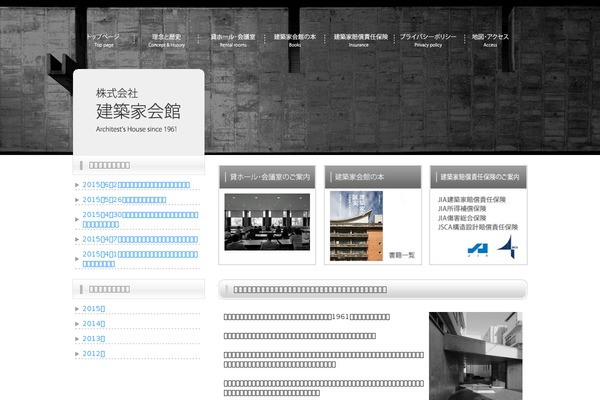
Task: Go to 貸ホール・会議室 Rental rooms menu
Action: click(x=233, y=40)
